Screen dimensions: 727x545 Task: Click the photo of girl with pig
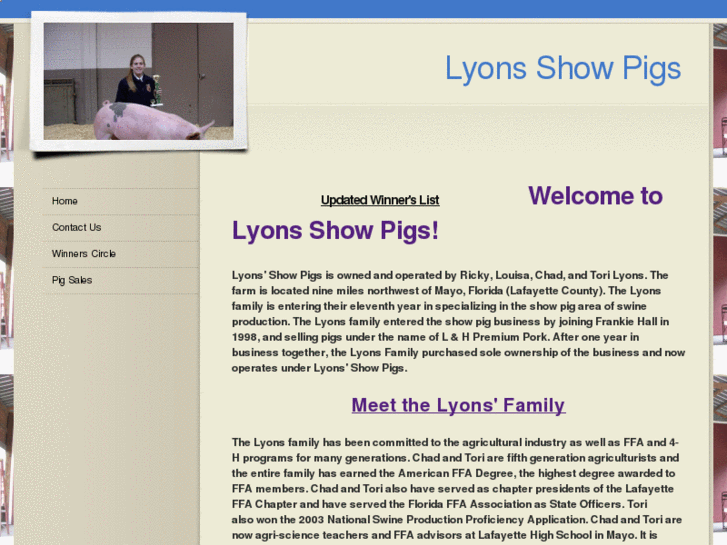(139, 81)
